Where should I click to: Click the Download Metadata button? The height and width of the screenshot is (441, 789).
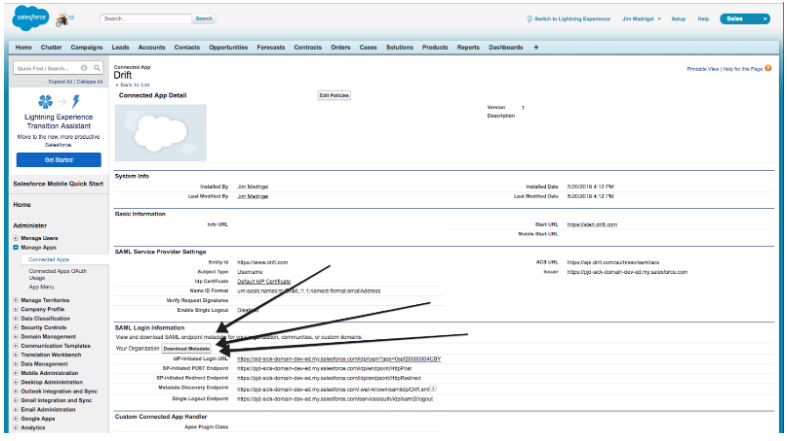coord(187,348)
